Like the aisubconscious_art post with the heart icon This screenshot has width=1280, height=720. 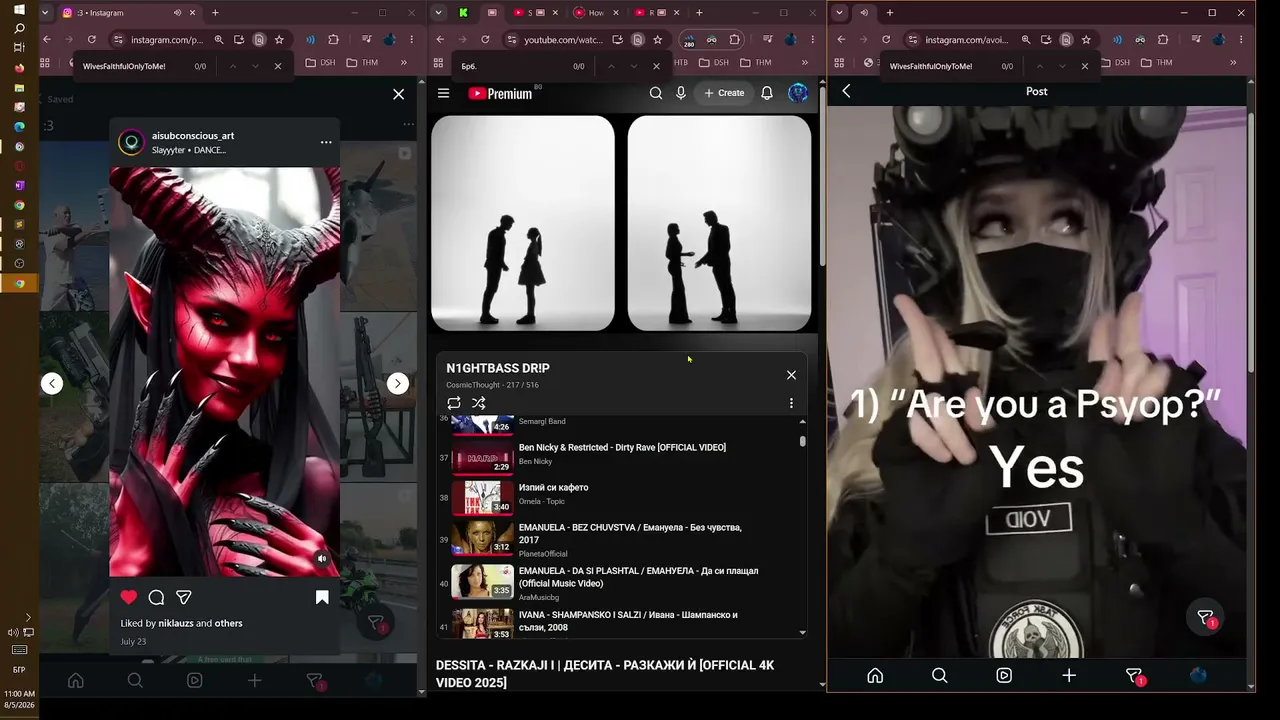128,597
